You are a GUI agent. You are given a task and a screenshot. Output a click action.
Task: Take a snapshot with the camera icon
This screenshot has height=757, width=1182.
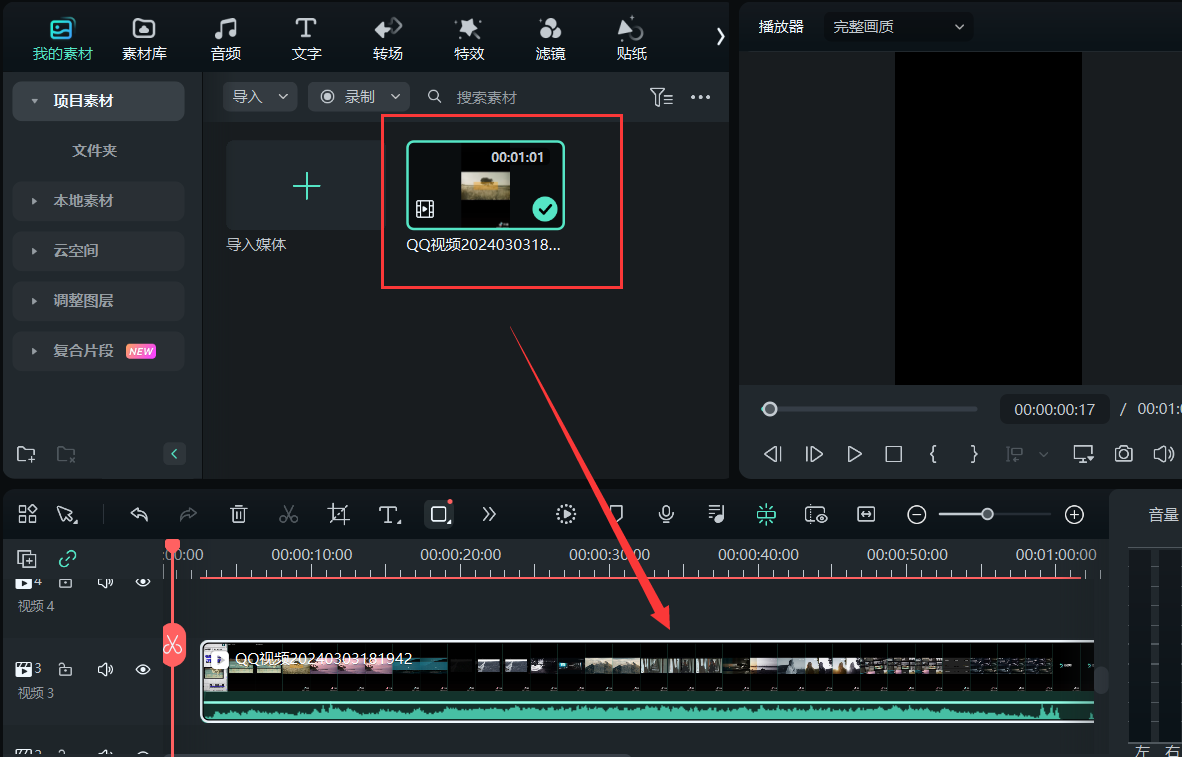tap(1124, 454)
